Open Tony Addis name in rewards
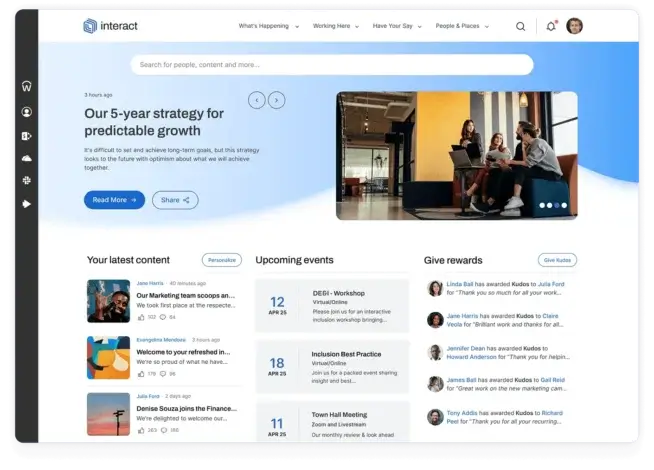The width and height of the screenshot is (654, 470). pyautogui.click(x=462, y=413)
